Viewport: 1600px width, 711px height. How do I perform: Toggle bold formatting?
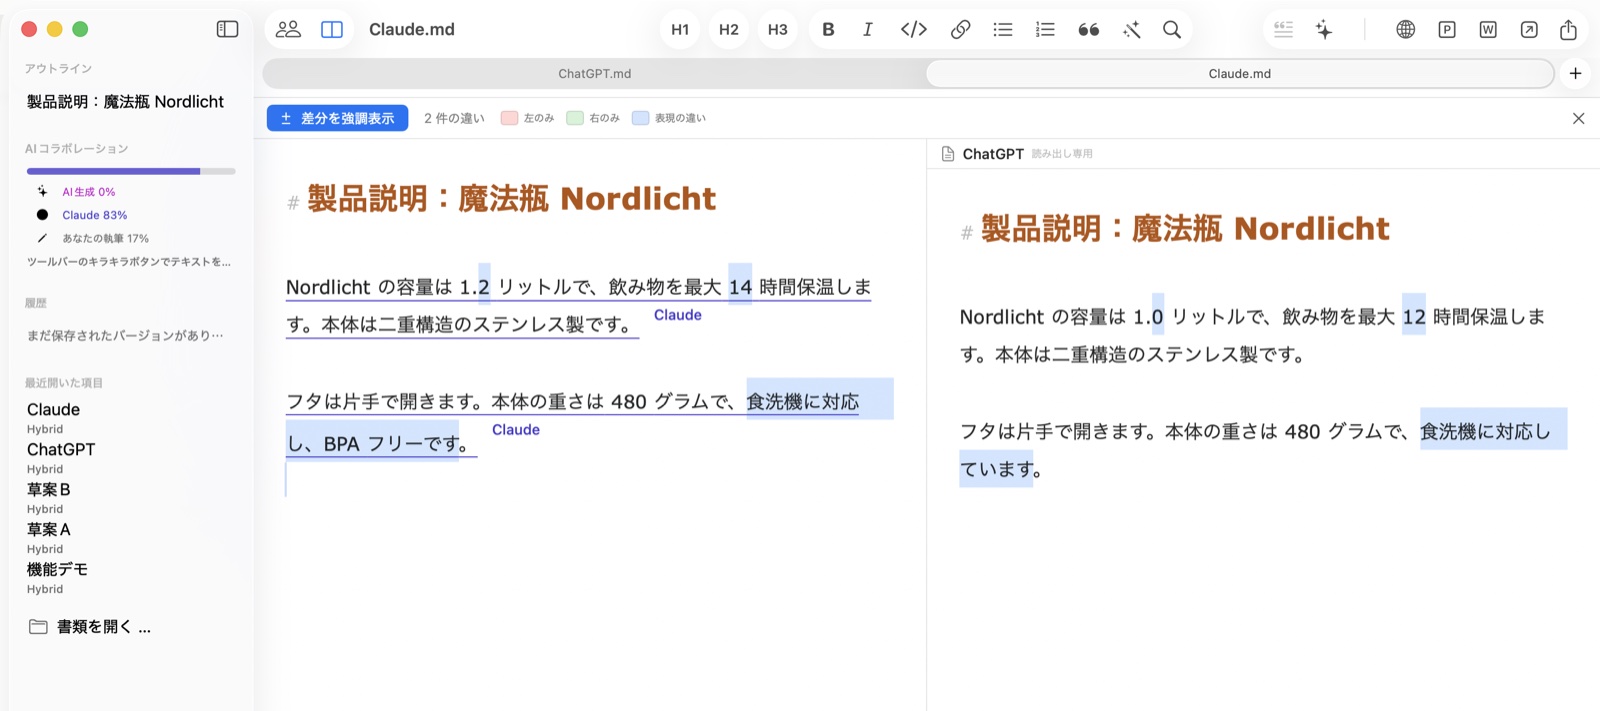pos(828,29)
